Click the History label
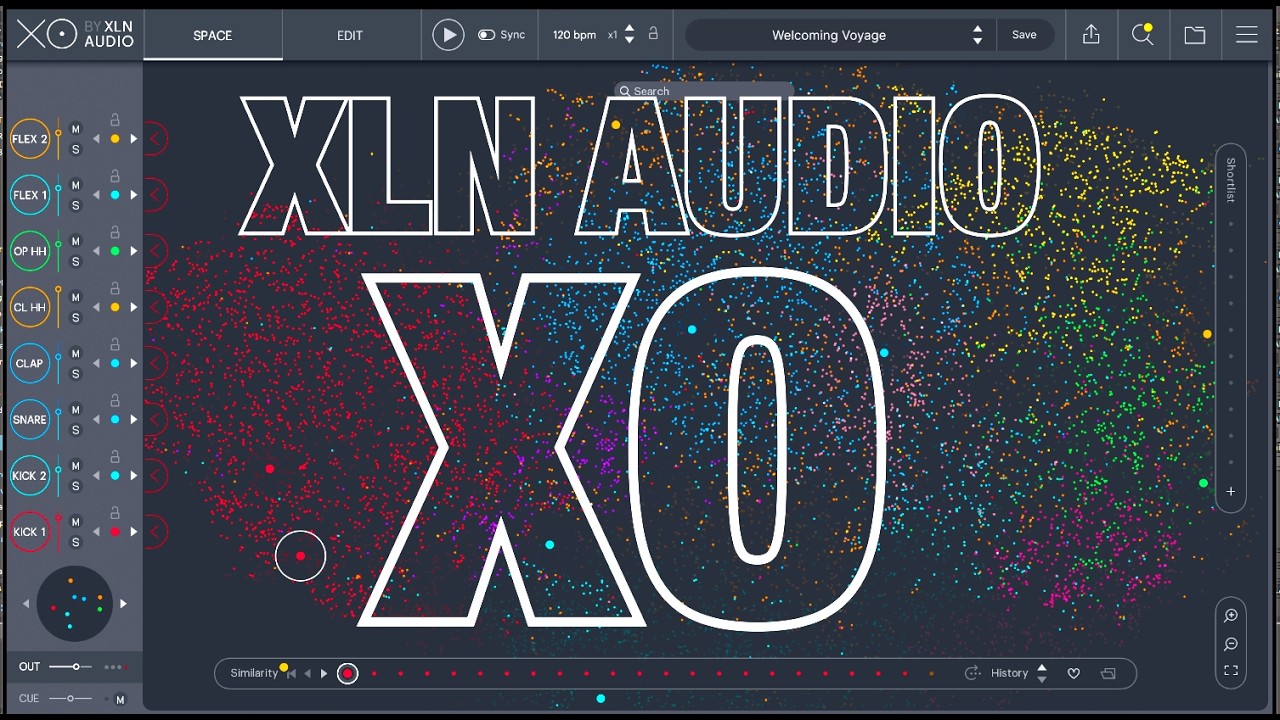1280x720 pixels. (1009, 673)
